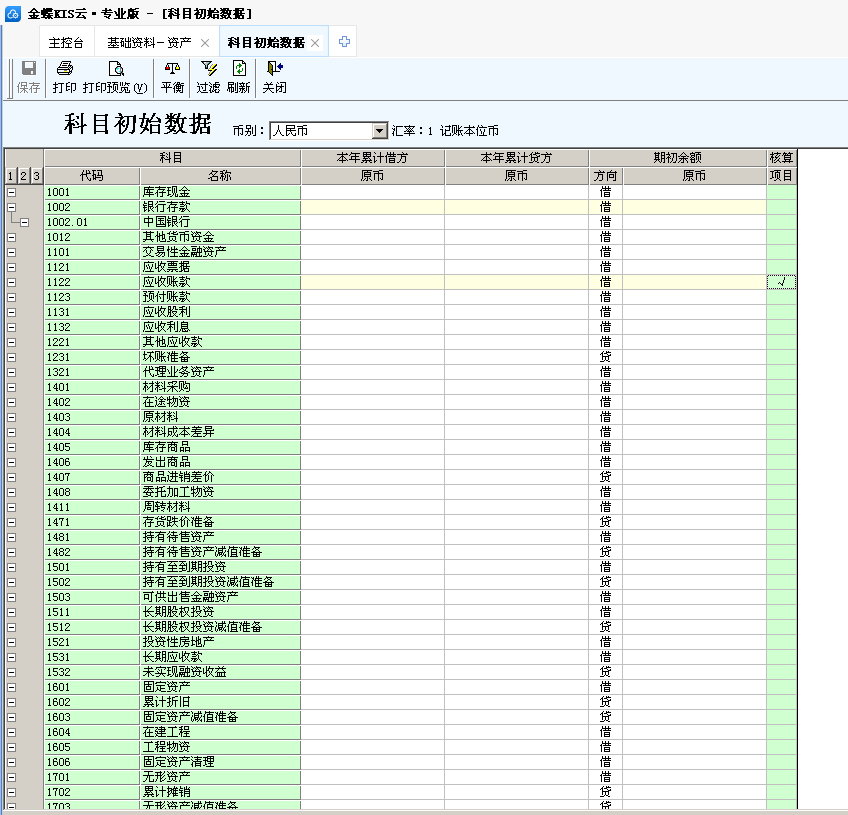Toggle the 核算项目 checkmark for 应收账款 row
The width and height of the screenshot is (848, 815).
click(x=781, y=282)
